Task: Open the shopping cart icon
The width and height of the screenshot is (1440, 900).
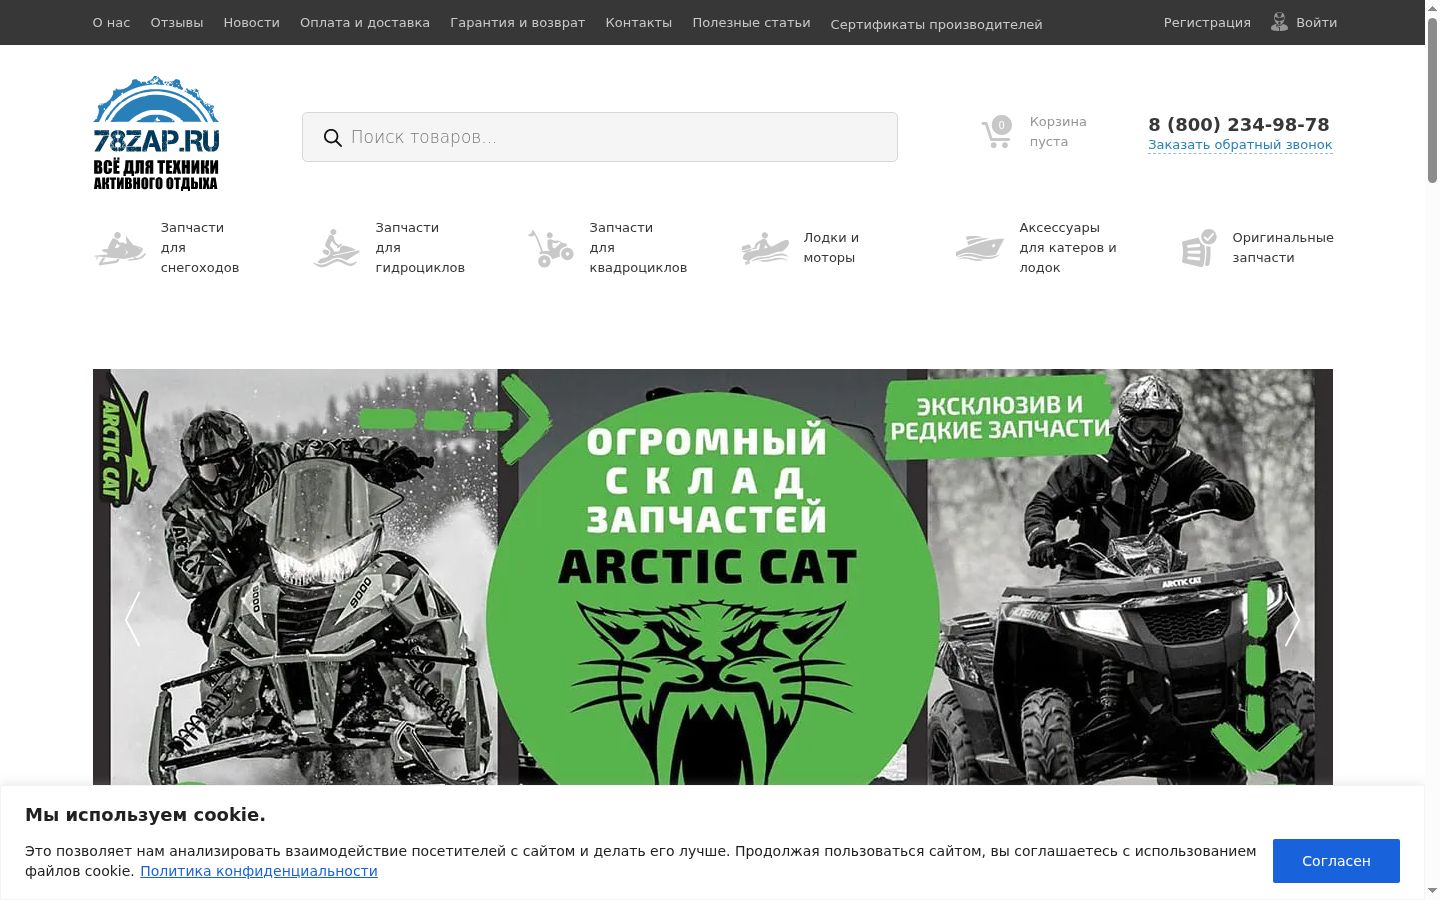Action: point(997,132)
